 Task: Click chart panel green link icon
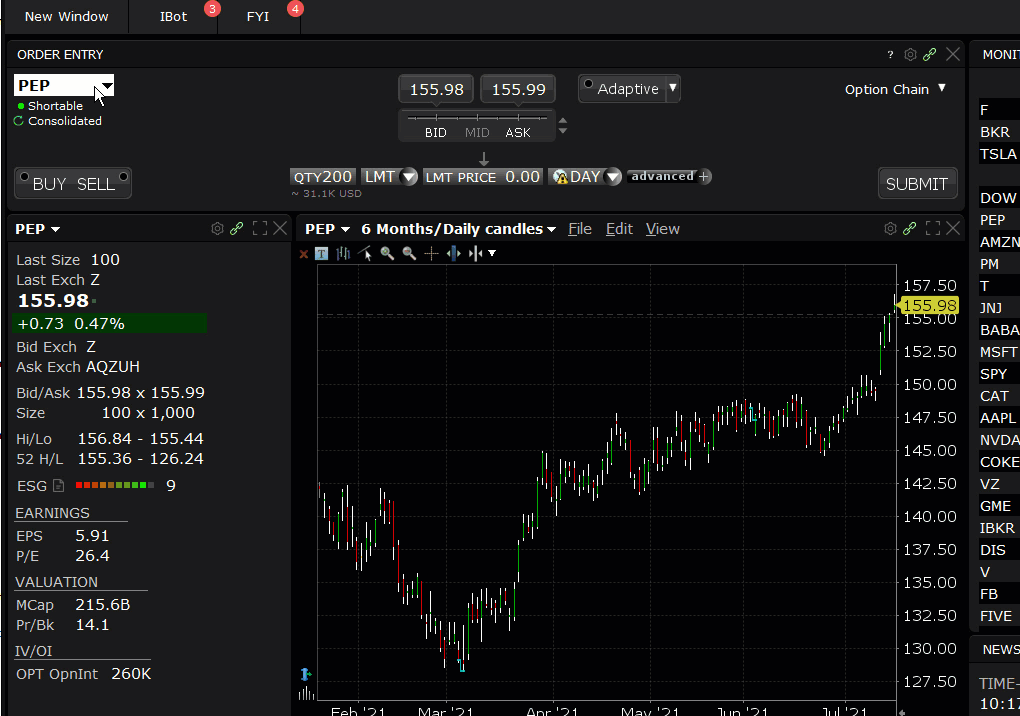click(909, 228)
